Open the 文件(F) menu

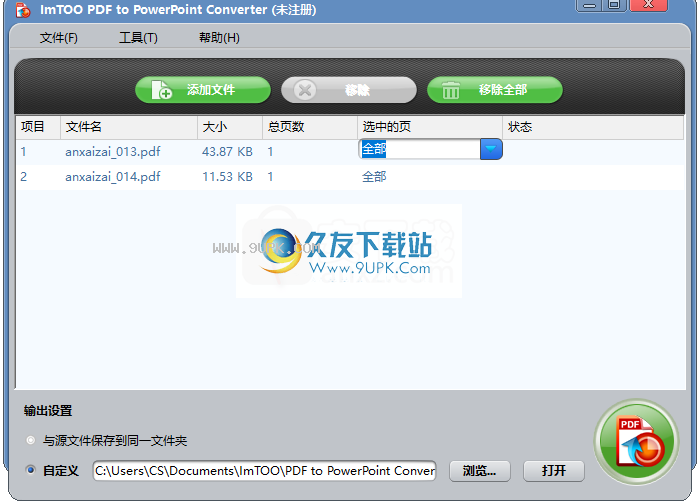pos(58,38)
